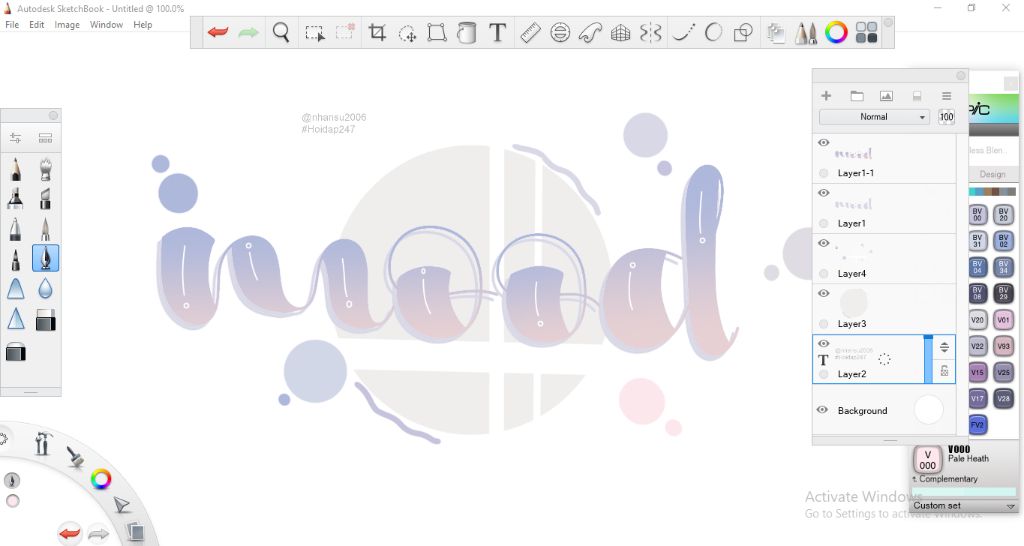The width and height of the screenshot is (1024, 546).
Task: Select the Airbrush in the brush palette
Action: click(x=45, y=169)
